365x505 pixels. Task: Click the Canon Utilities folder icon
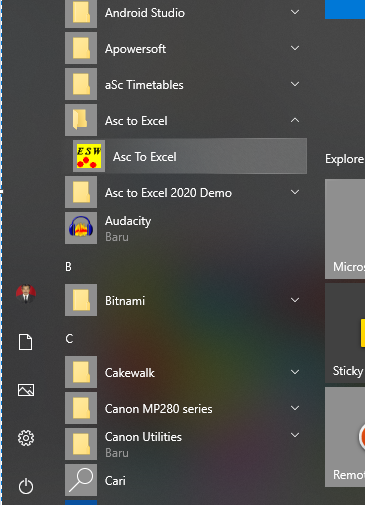81,444
